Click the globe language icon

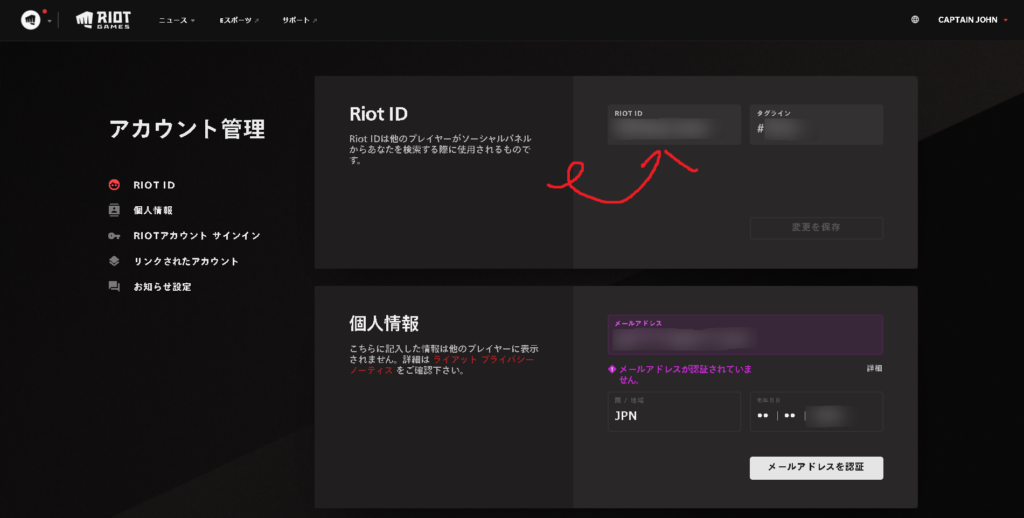pos(915,20)
